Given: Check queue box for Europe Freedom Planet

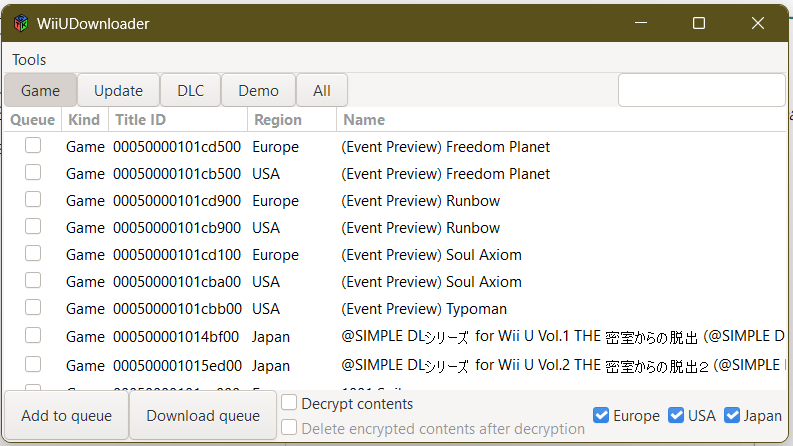Looking at the screenshot, I should (33, 146).
